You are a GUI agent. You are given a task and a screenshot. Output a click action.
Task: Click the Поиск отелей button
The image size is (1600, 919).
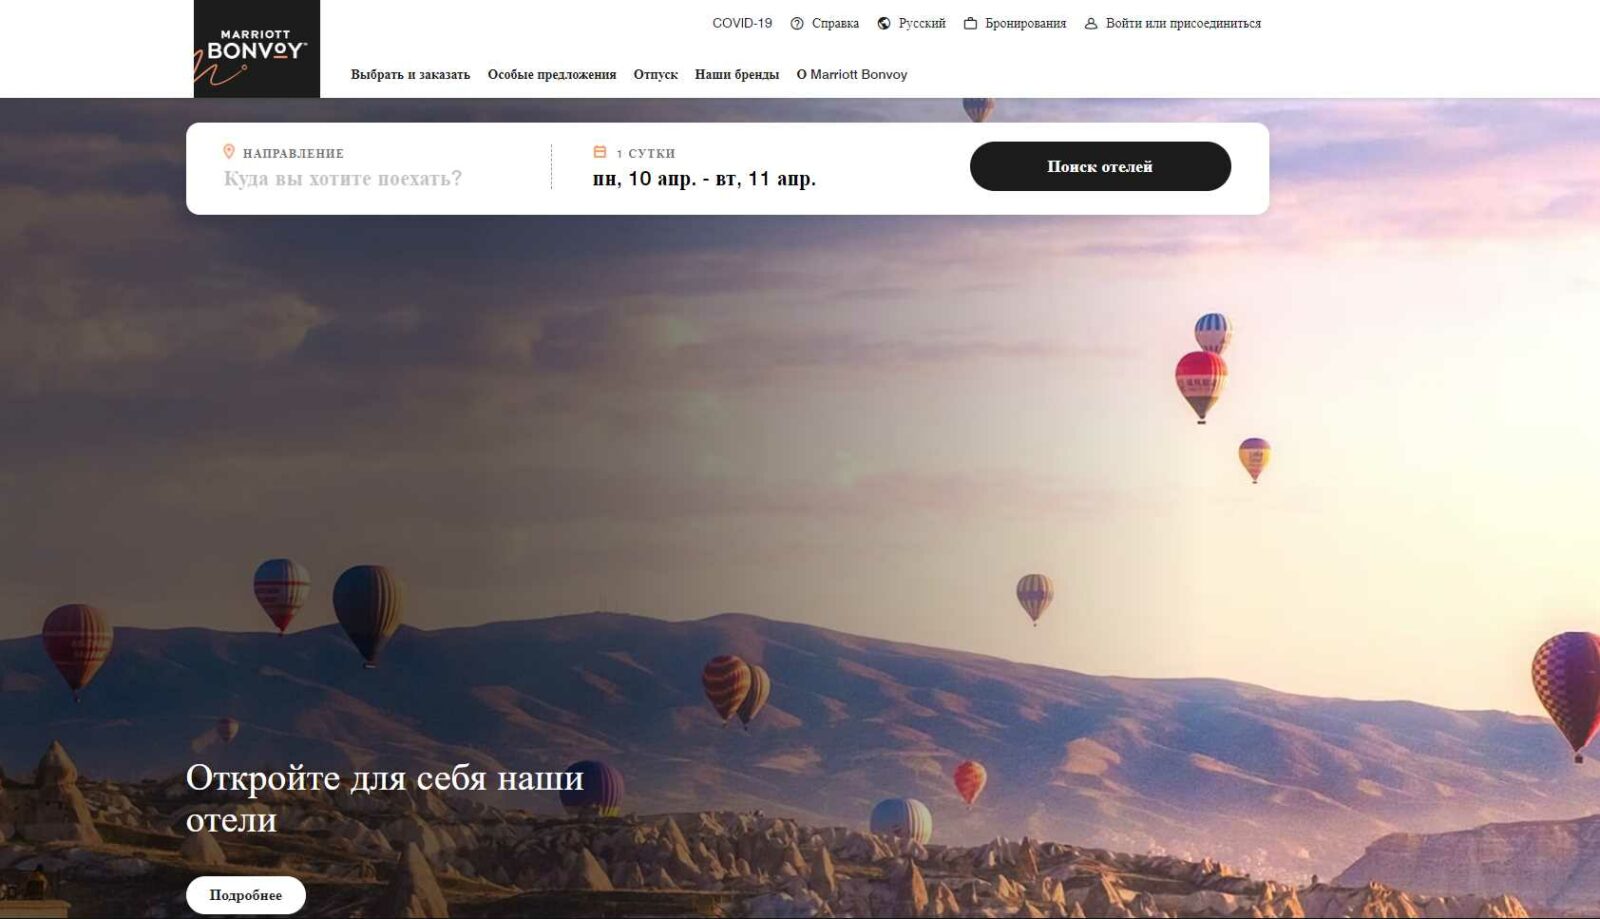[x=1100, y=166]
